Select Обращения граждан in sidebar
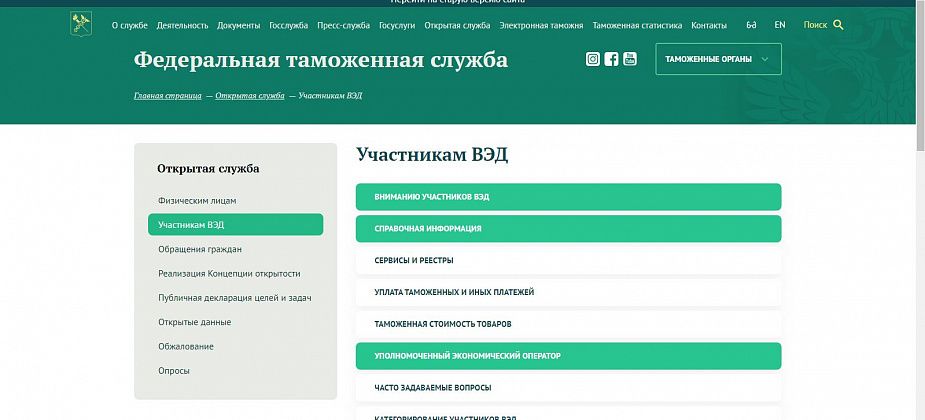Viewport: 925px width, 420px height. (x=200, y=250)
